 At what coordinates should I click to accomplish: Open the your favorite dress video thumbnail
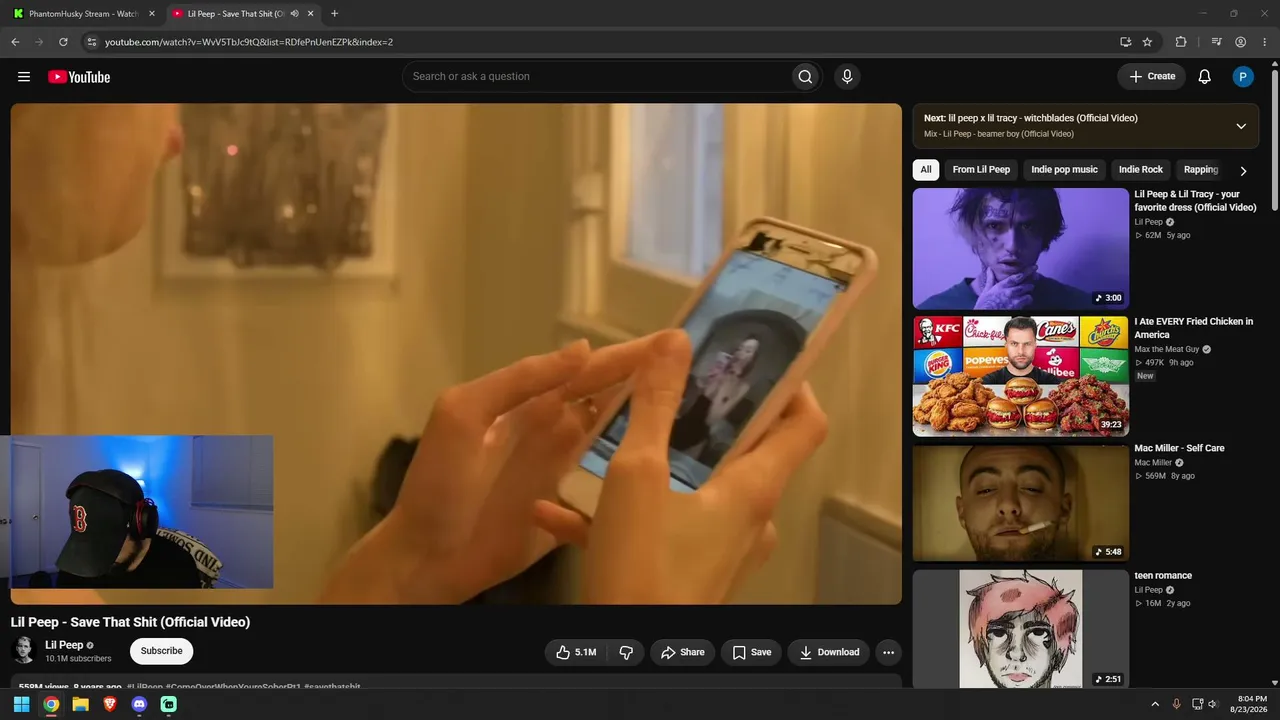(1020, 249)
